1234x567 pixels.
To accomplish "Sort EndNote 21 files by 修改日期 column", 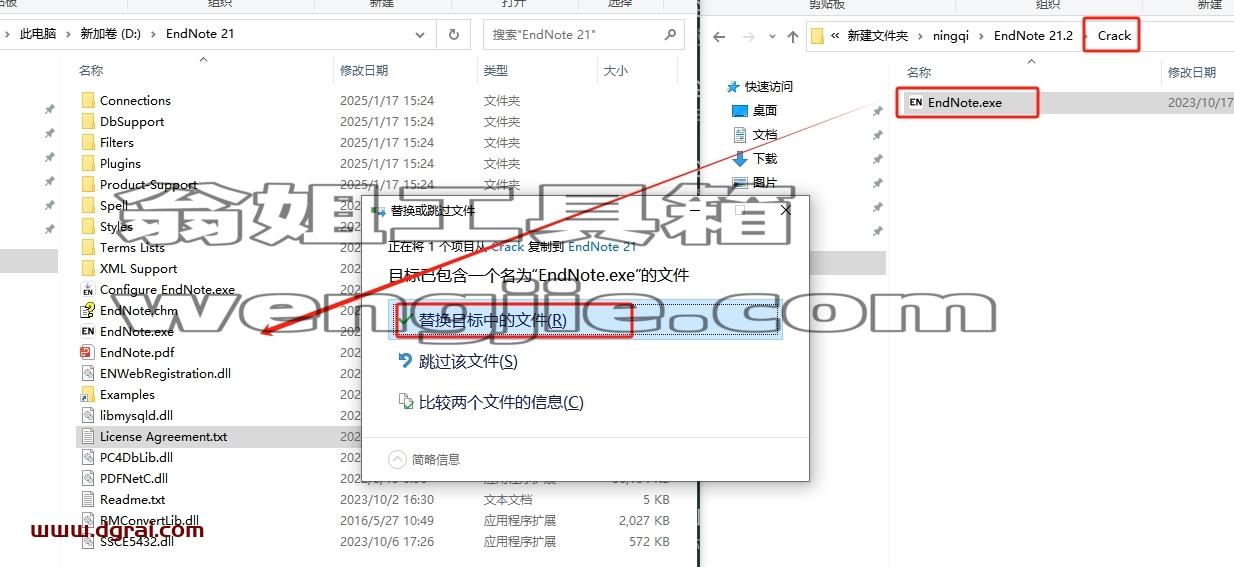I will [x=364, y=71].
